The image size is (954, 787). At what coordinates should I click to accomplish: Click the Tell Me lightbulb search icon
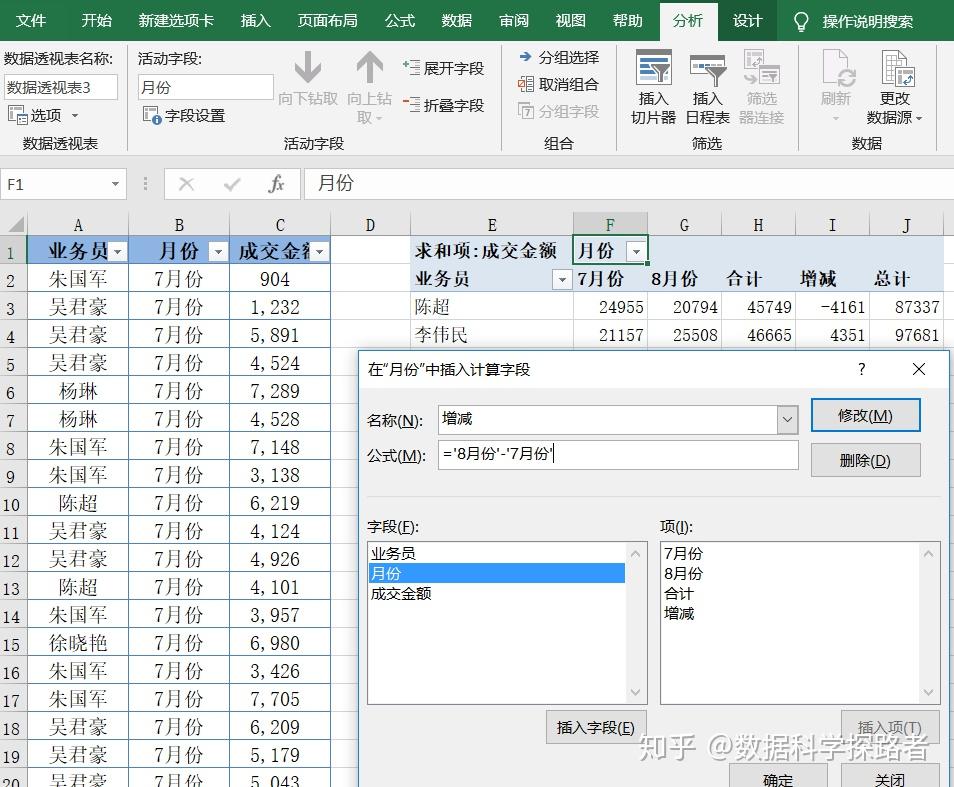pyautogui.click(x=801, y=22)
